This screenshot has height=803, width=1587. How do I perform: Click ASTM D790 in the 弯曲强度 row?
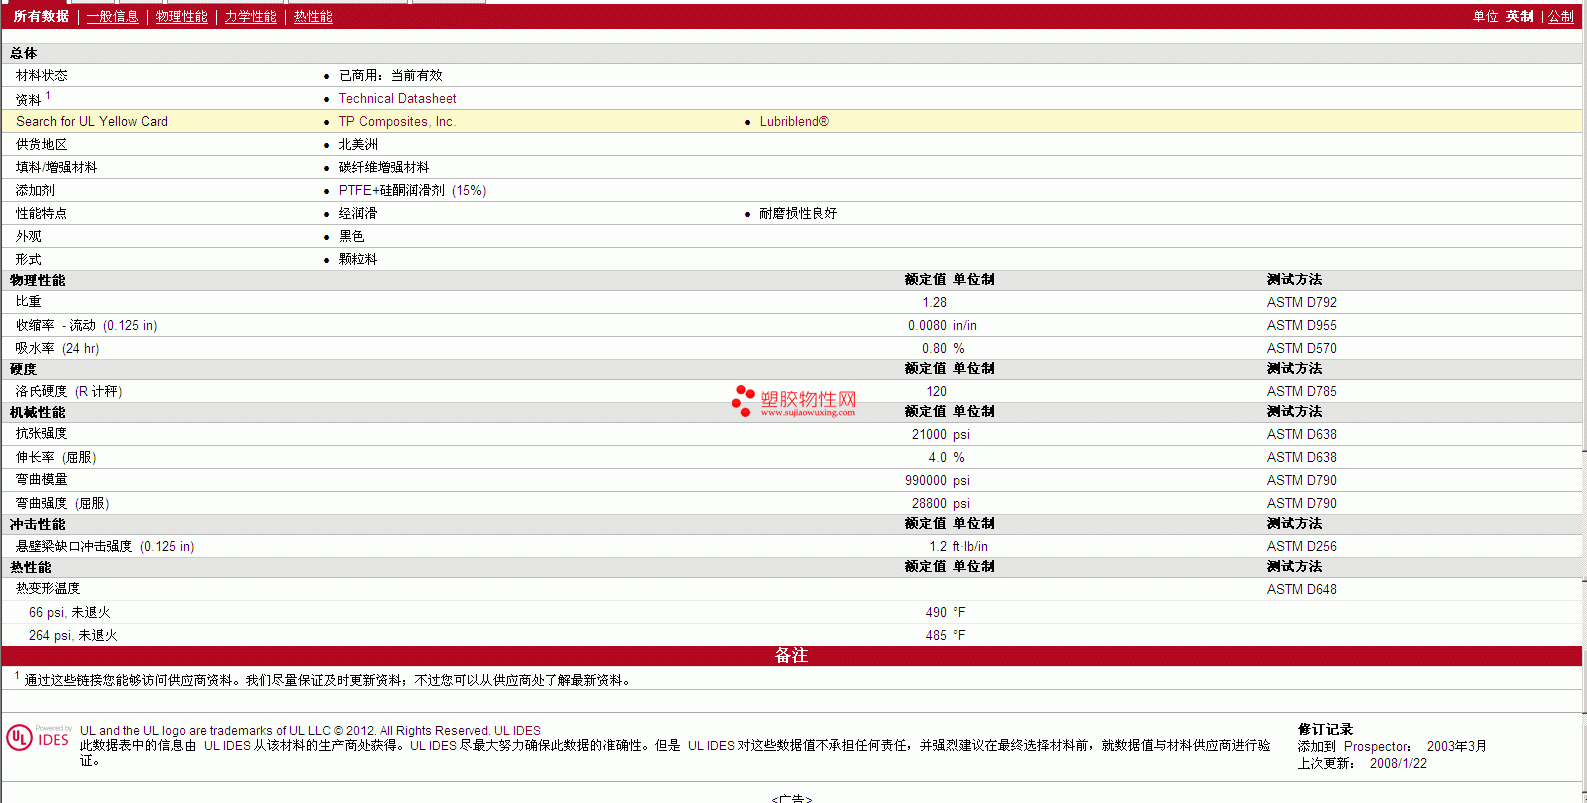pos(1302,504)
